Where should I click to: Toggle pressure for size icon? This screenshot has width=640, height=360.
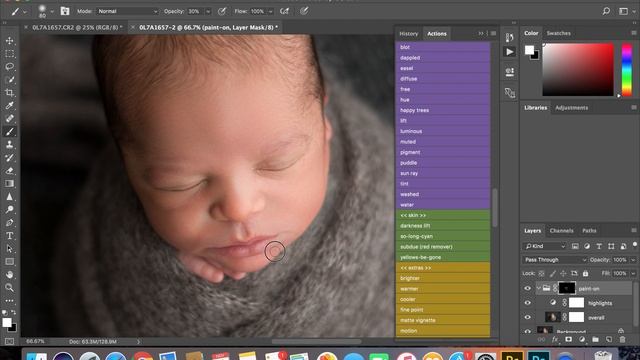[x=304, y=11]
